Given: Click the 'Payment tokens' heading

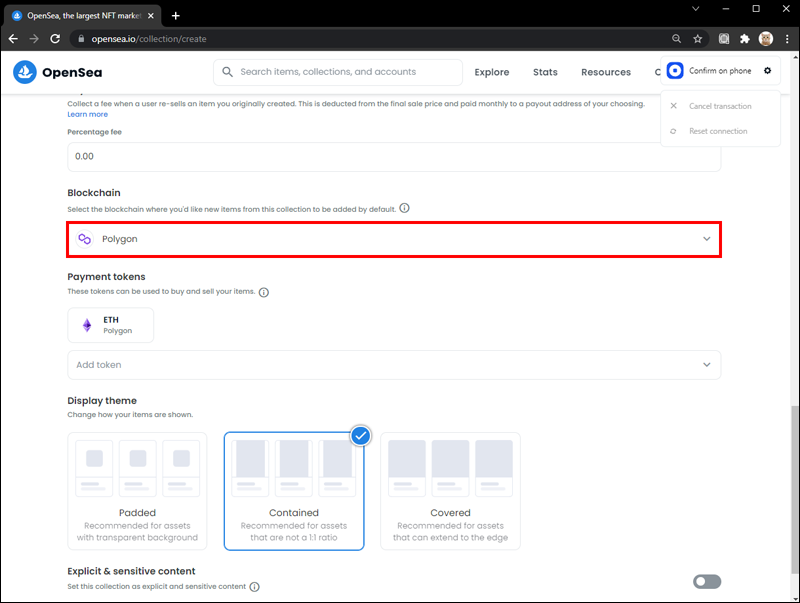Looking at the screenshot, I should [x=106, y=277].
